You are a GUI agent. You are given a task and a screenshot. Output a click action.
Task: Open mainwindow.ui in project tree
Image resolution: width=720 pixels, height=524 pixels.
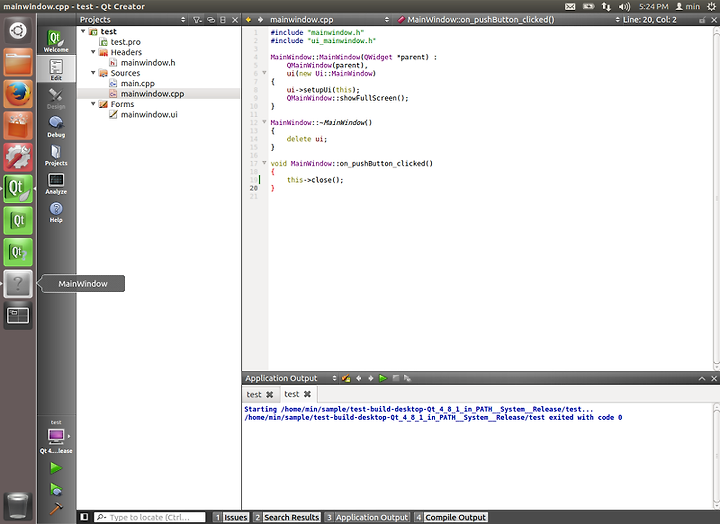click(x=149, y=114)
